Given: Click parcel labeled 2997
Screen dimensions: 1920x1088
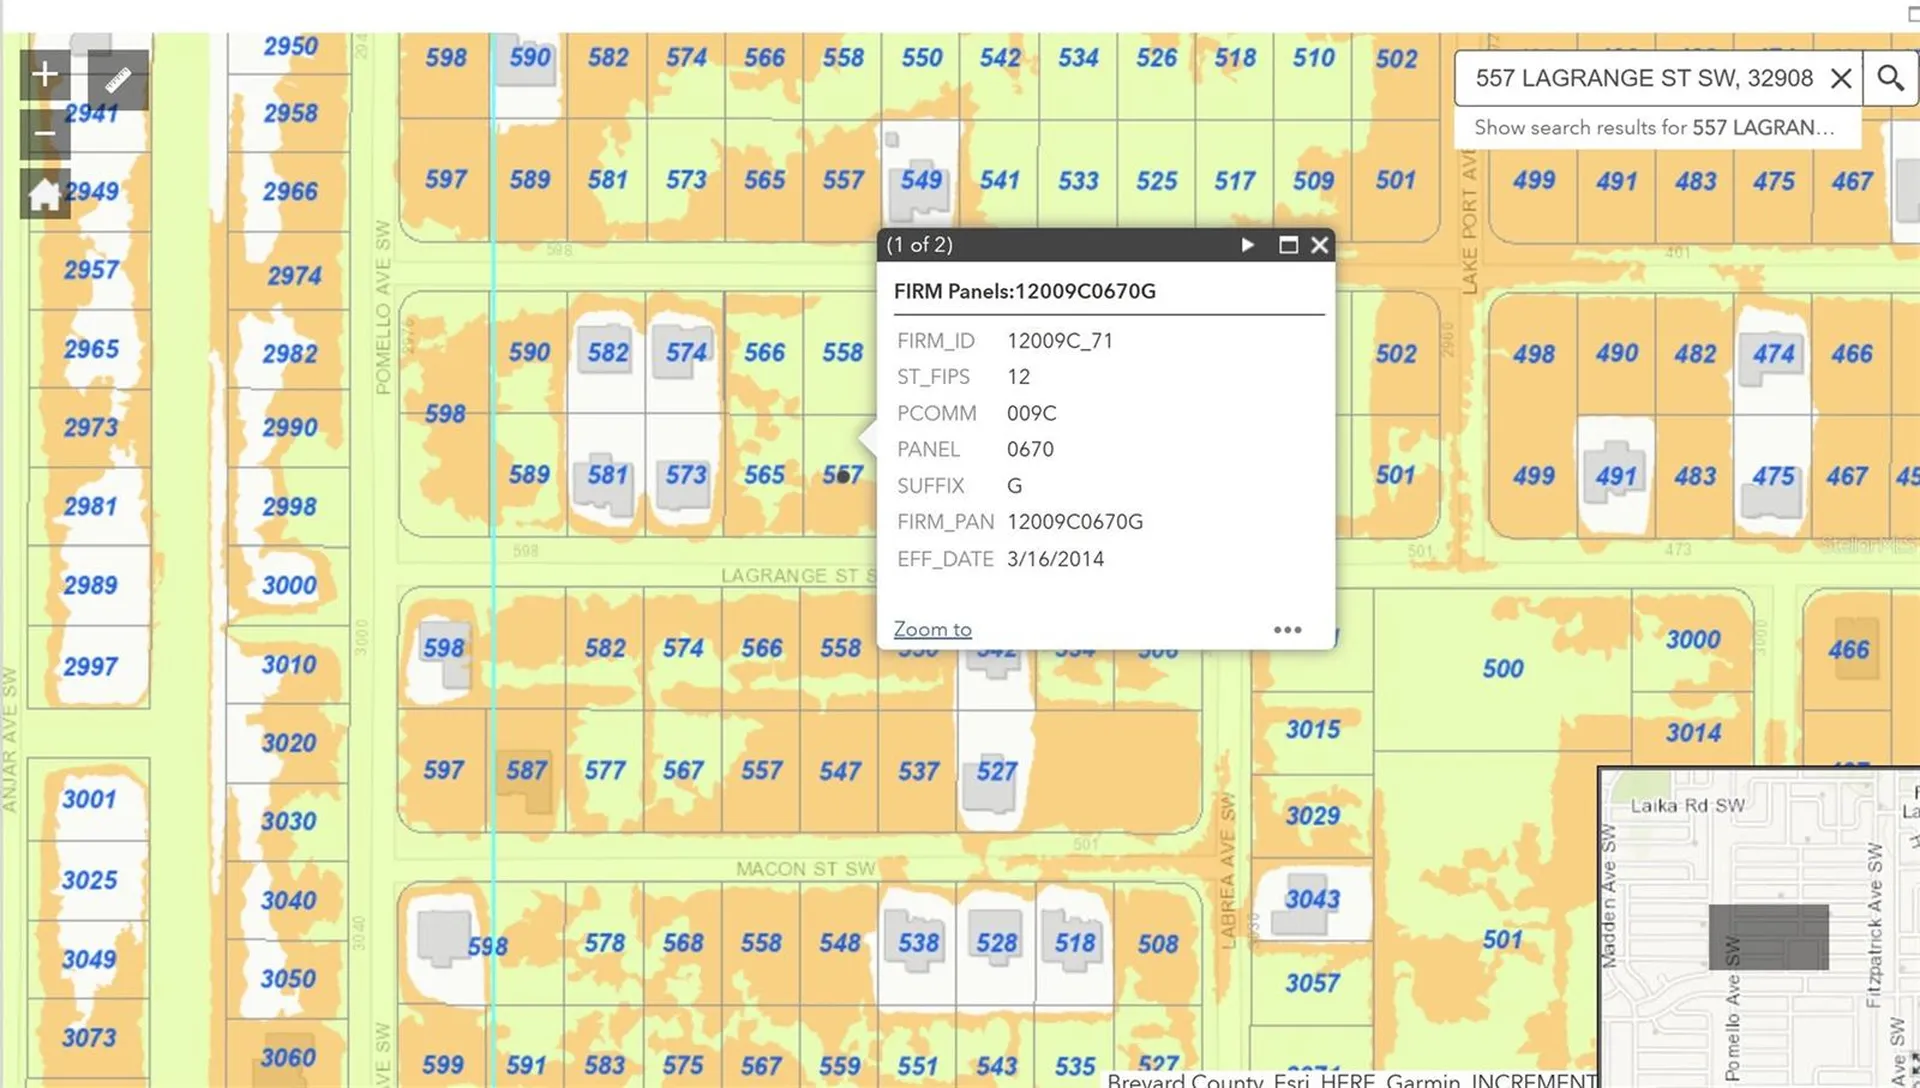Looking at the screenshot, I should point(90,667).
